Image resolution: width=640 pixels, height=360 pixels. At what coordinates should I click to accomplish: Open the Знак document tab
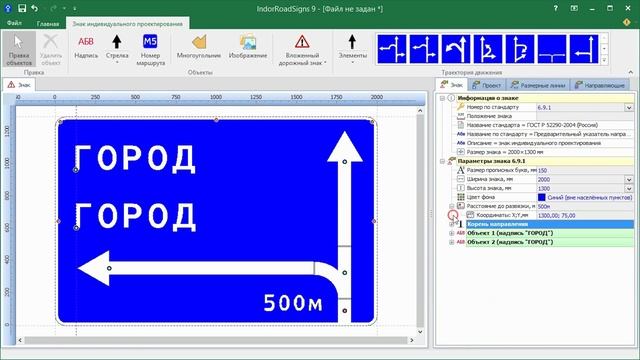(19, 84)
